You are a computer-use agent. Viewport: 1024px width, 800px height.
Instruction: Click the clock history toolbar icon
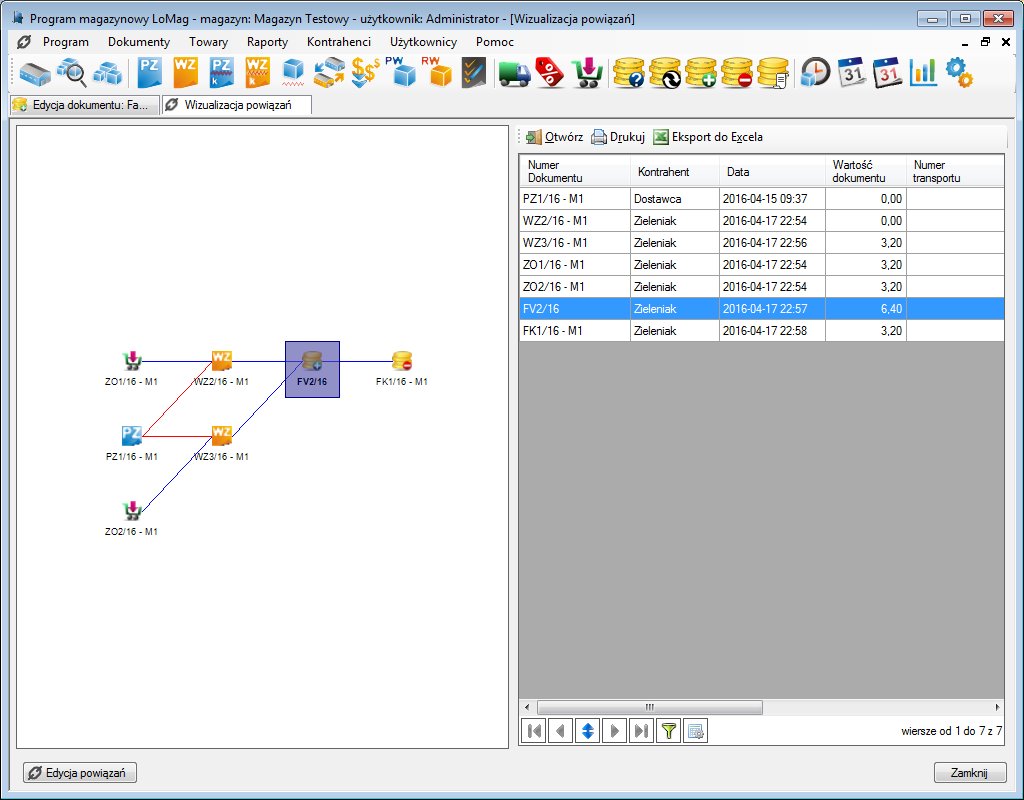tap(816, 73)
